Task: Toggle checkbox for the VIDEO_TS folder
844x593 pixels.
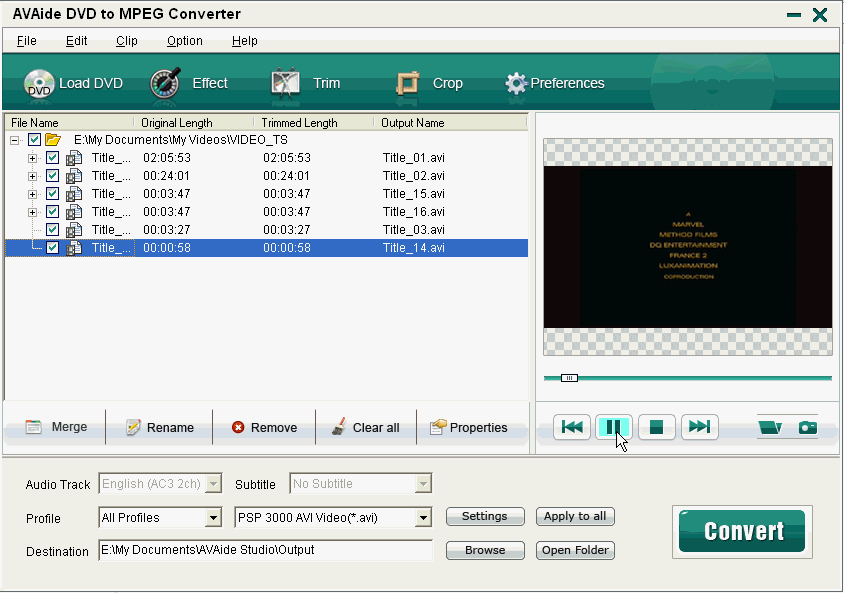Action: tap(35, 140)
